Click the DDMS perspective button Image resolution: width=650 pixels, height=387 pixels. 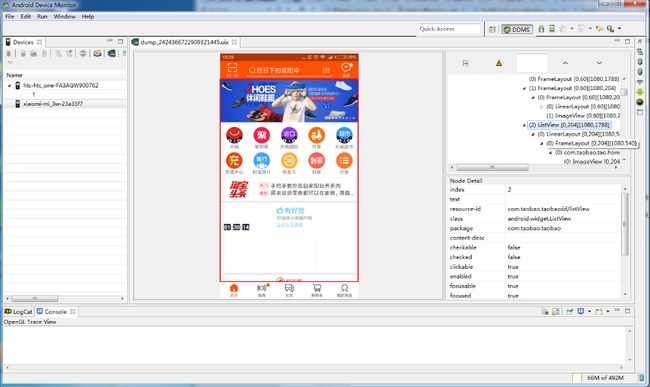(x=517, y=29)
